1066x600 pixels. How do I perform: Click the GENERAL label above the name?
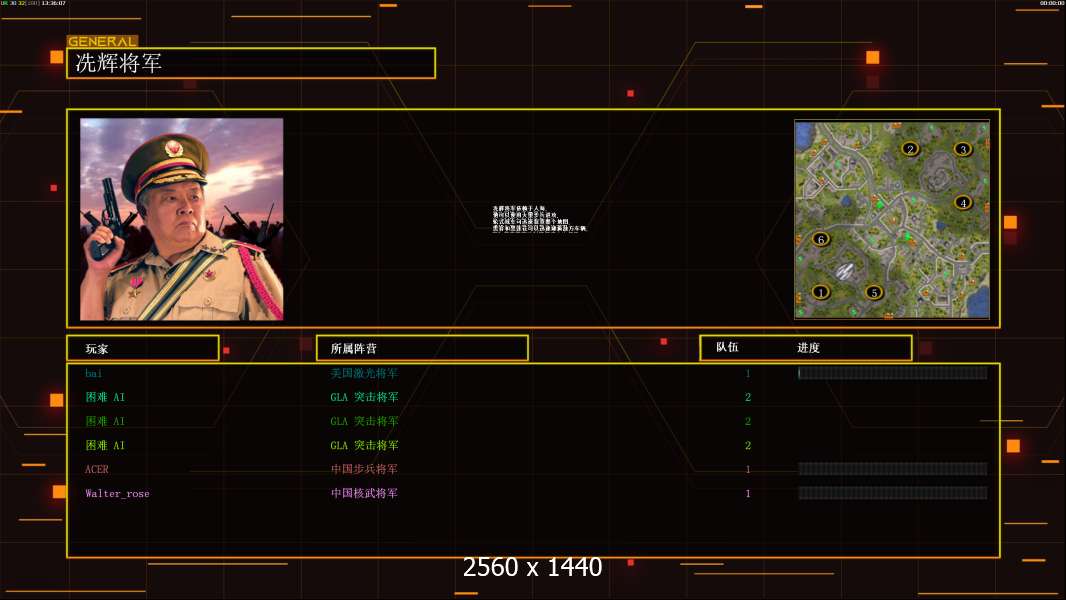[x=102, y=41]
